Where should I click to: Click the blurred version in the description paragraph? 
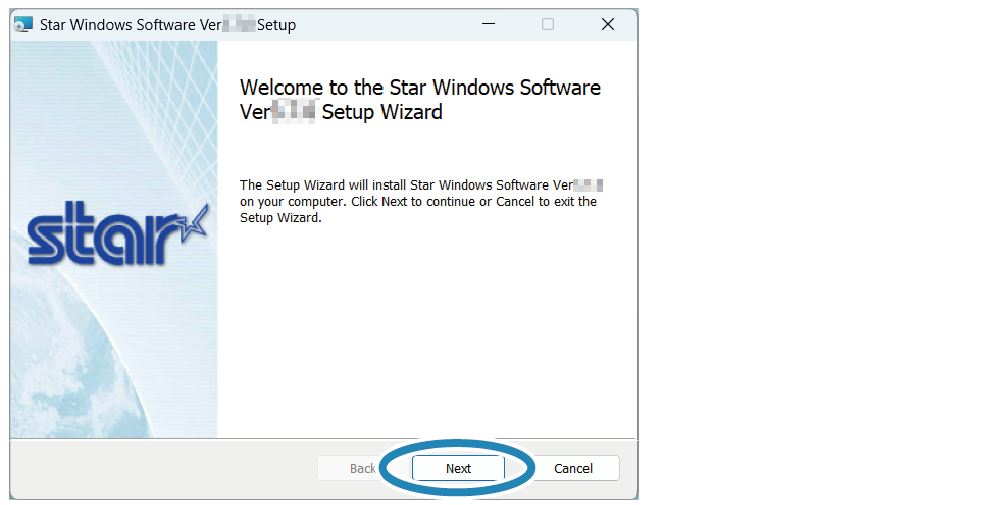pos(591,186)
